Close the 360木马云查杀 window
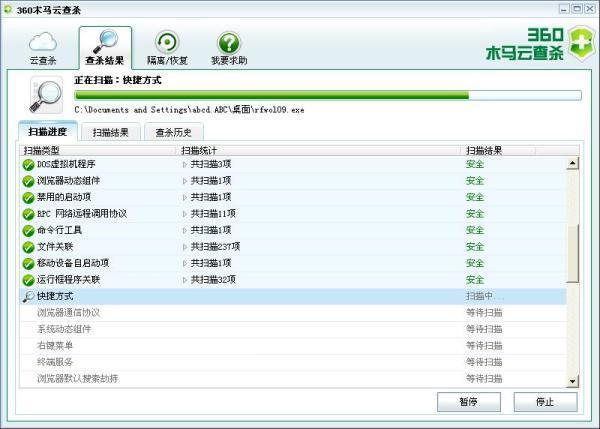 tap(590, 9)
